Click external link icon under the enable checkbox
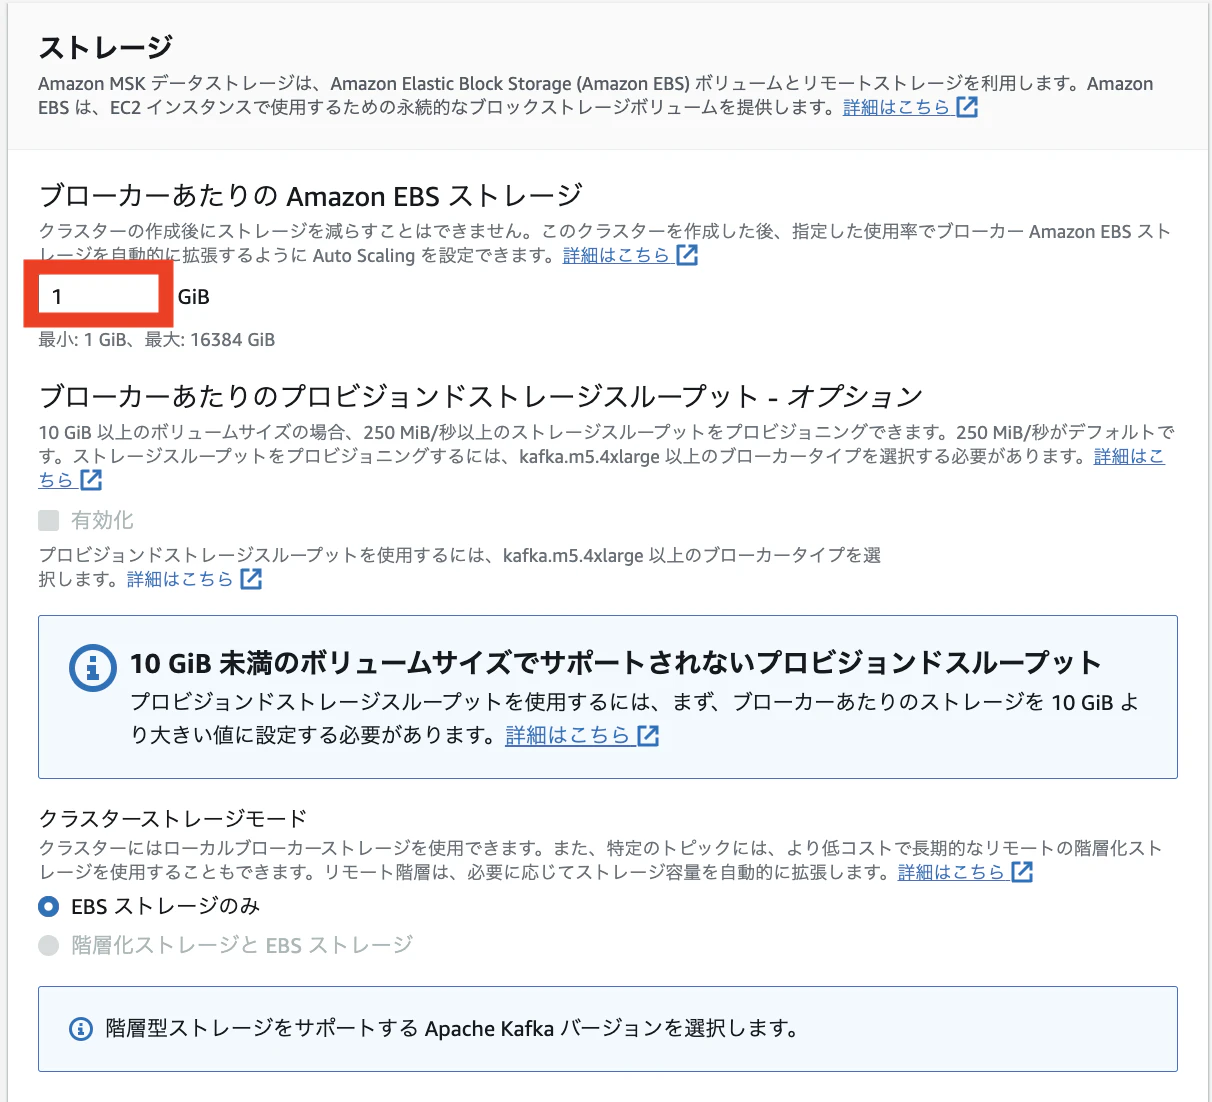 [251, 579]
